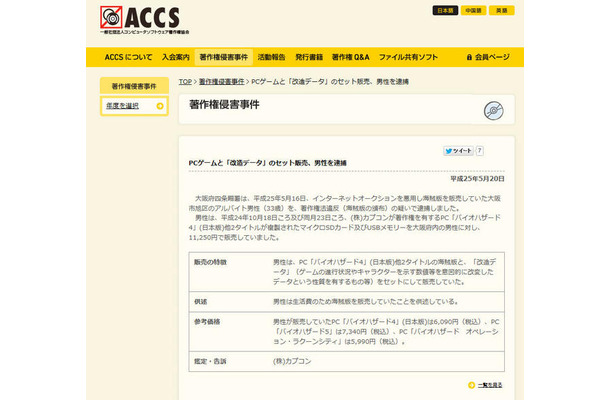Click cell (株)カプコン
610x400 pixels.
(292, 361)
